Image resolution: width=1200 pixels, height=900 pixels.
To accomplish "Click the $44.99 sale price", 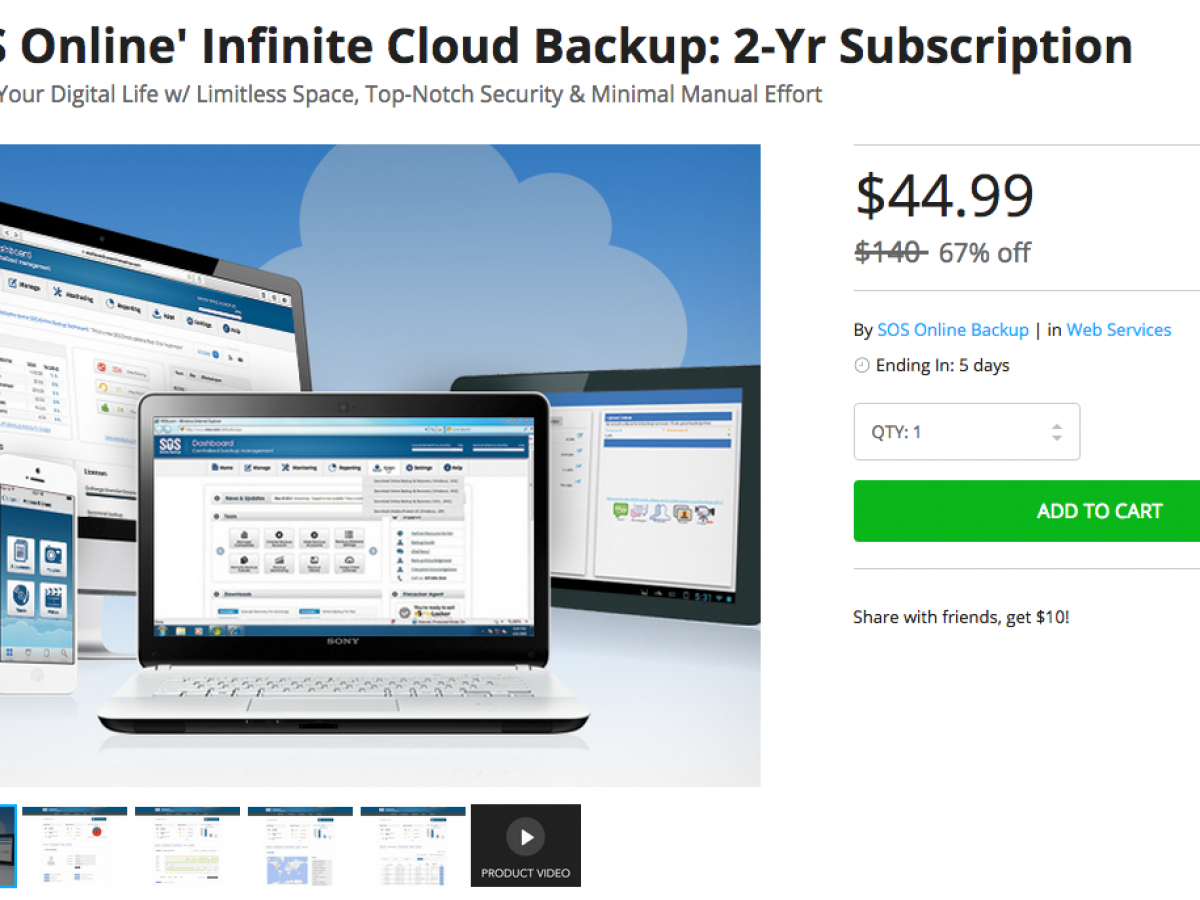I will pyautogui.click(x=944, y=196).
